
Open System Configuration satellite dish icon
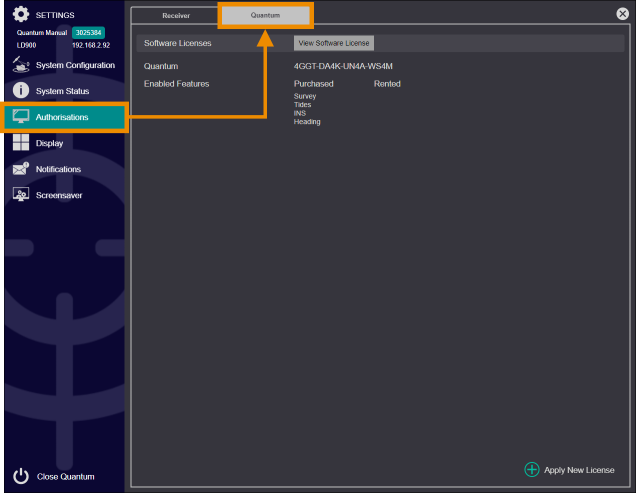[21, 65]
